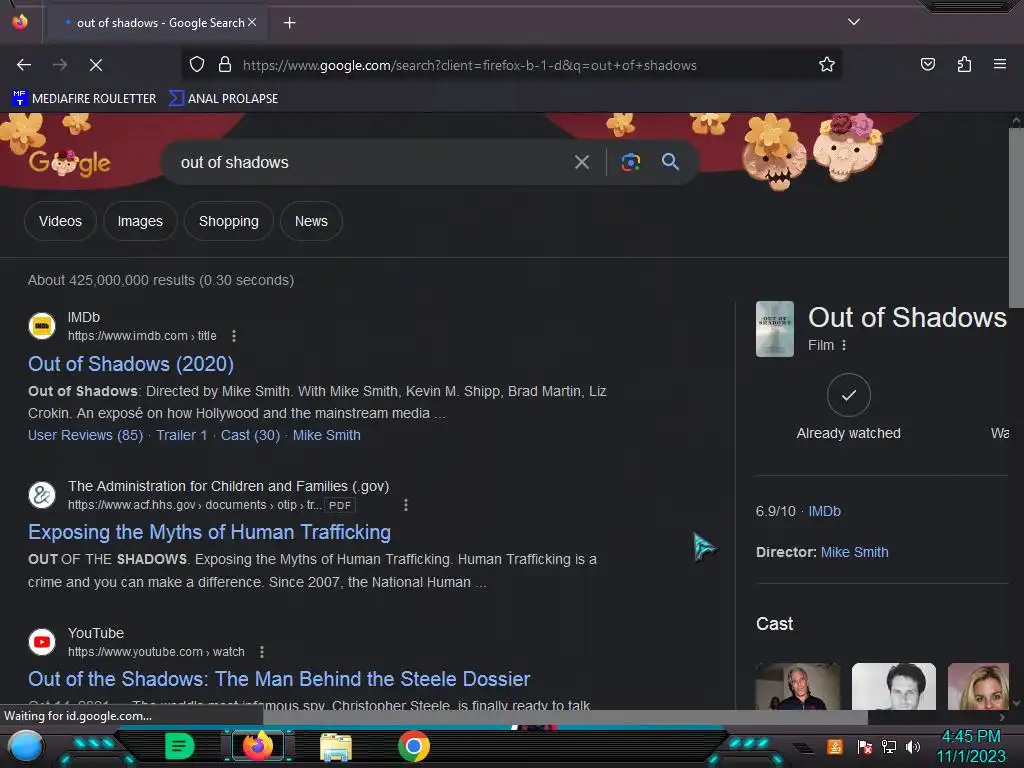Viewport: 1024px width, 768px height.
Task: Click the Administration for Children and Families favicon
Action: tap(42, 495)
